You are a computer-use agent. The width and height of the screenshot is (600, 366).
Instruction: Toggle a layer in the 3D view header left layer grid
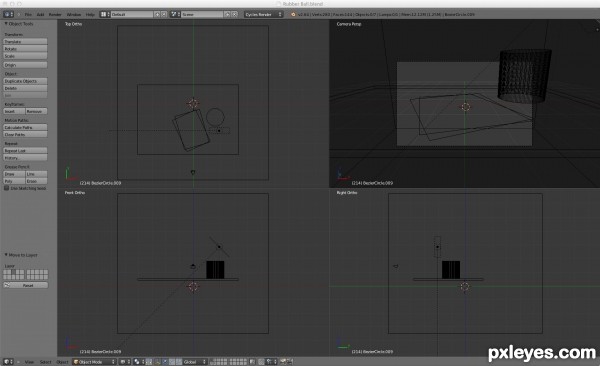219,361
